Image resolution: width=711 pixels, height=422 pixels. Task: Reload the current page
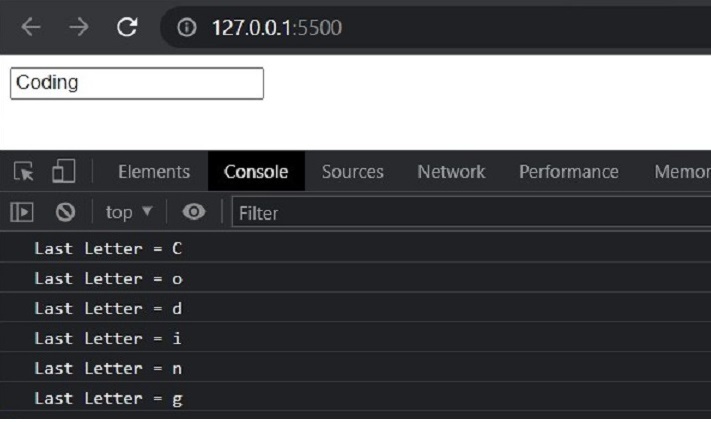(x=127, y=28)
